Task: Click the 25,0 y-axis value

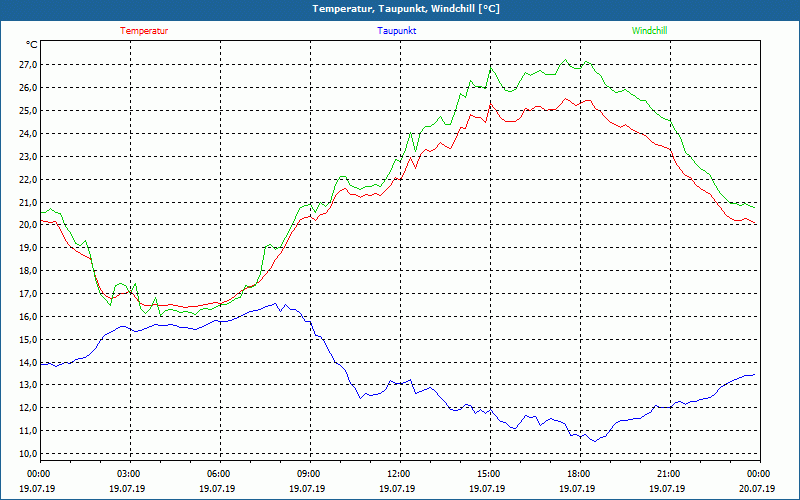Action: (28, 110)
